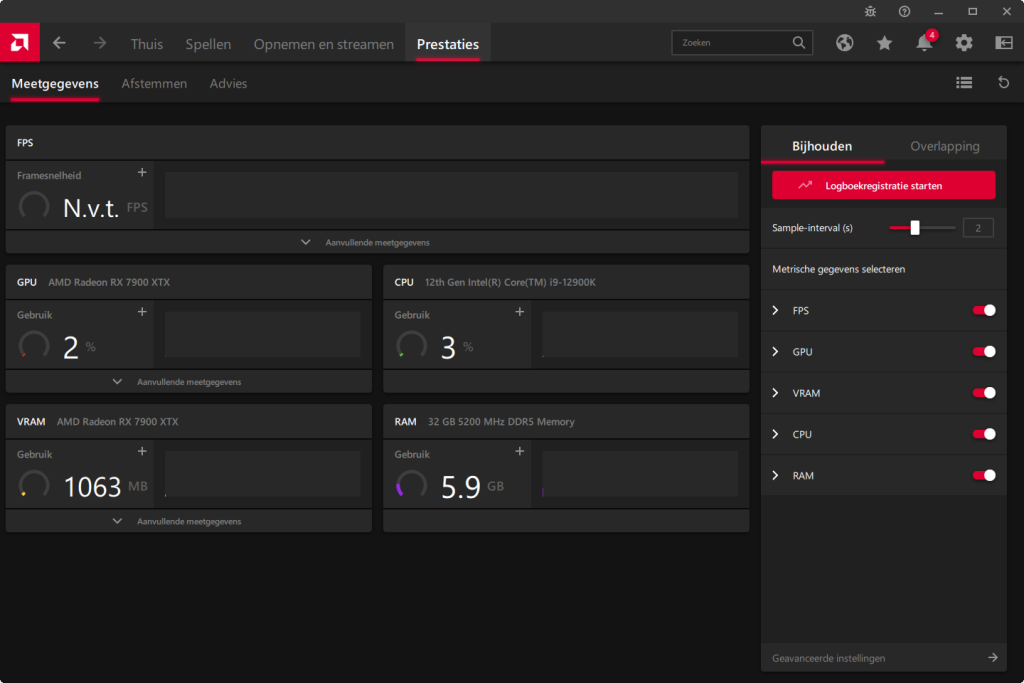
Task: Open notifications bell with 4 alerts
Action: tap(925, 42)
